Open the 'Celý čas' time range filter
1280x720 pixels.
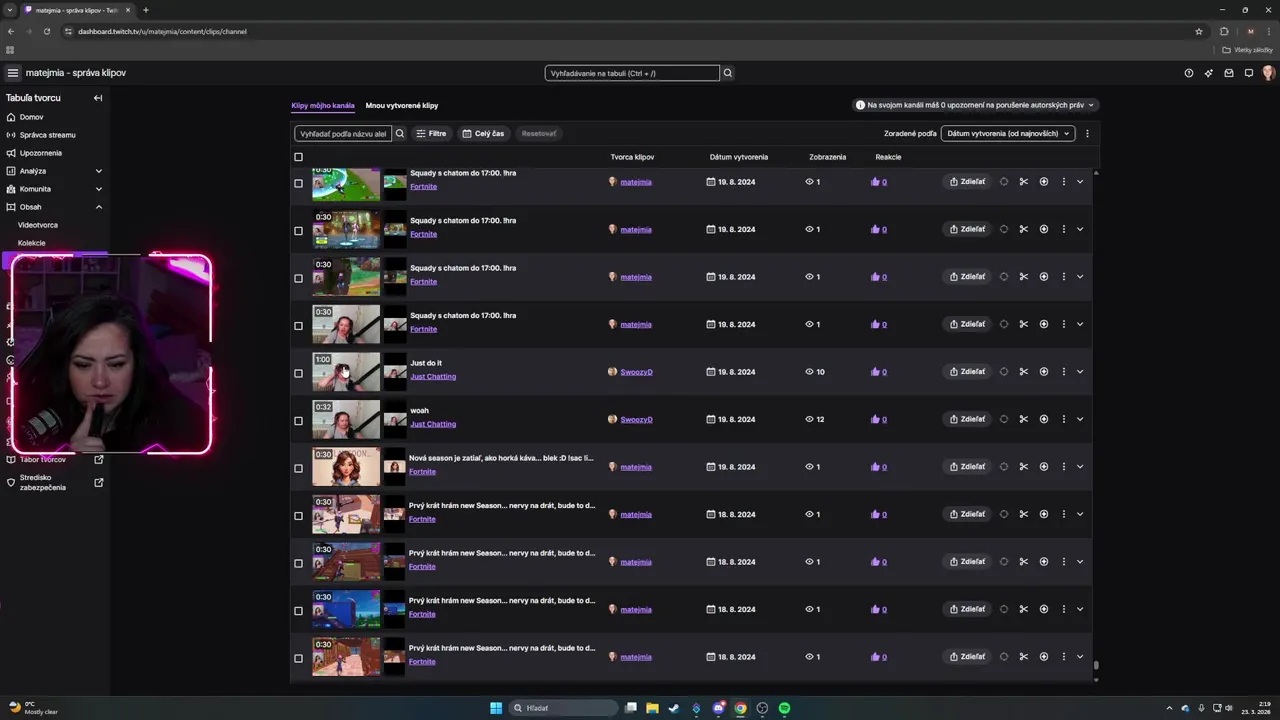click(483, 133)
